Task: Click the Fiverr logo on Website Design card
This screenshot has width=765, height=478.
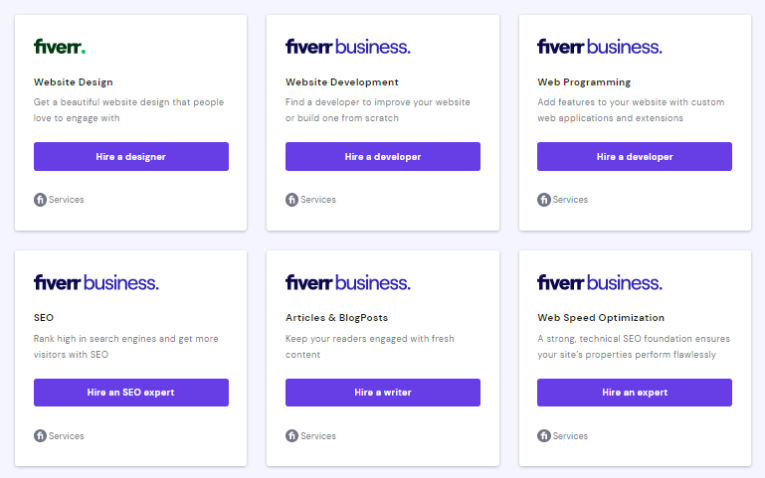Action: [60, 46]
